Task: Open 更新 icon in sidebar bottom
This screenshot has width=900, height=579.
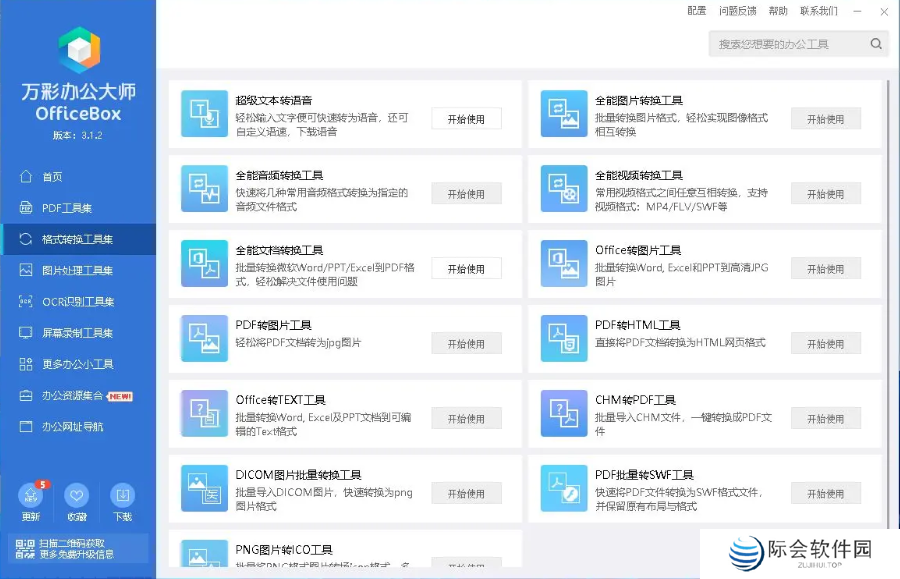Action: 31,496
